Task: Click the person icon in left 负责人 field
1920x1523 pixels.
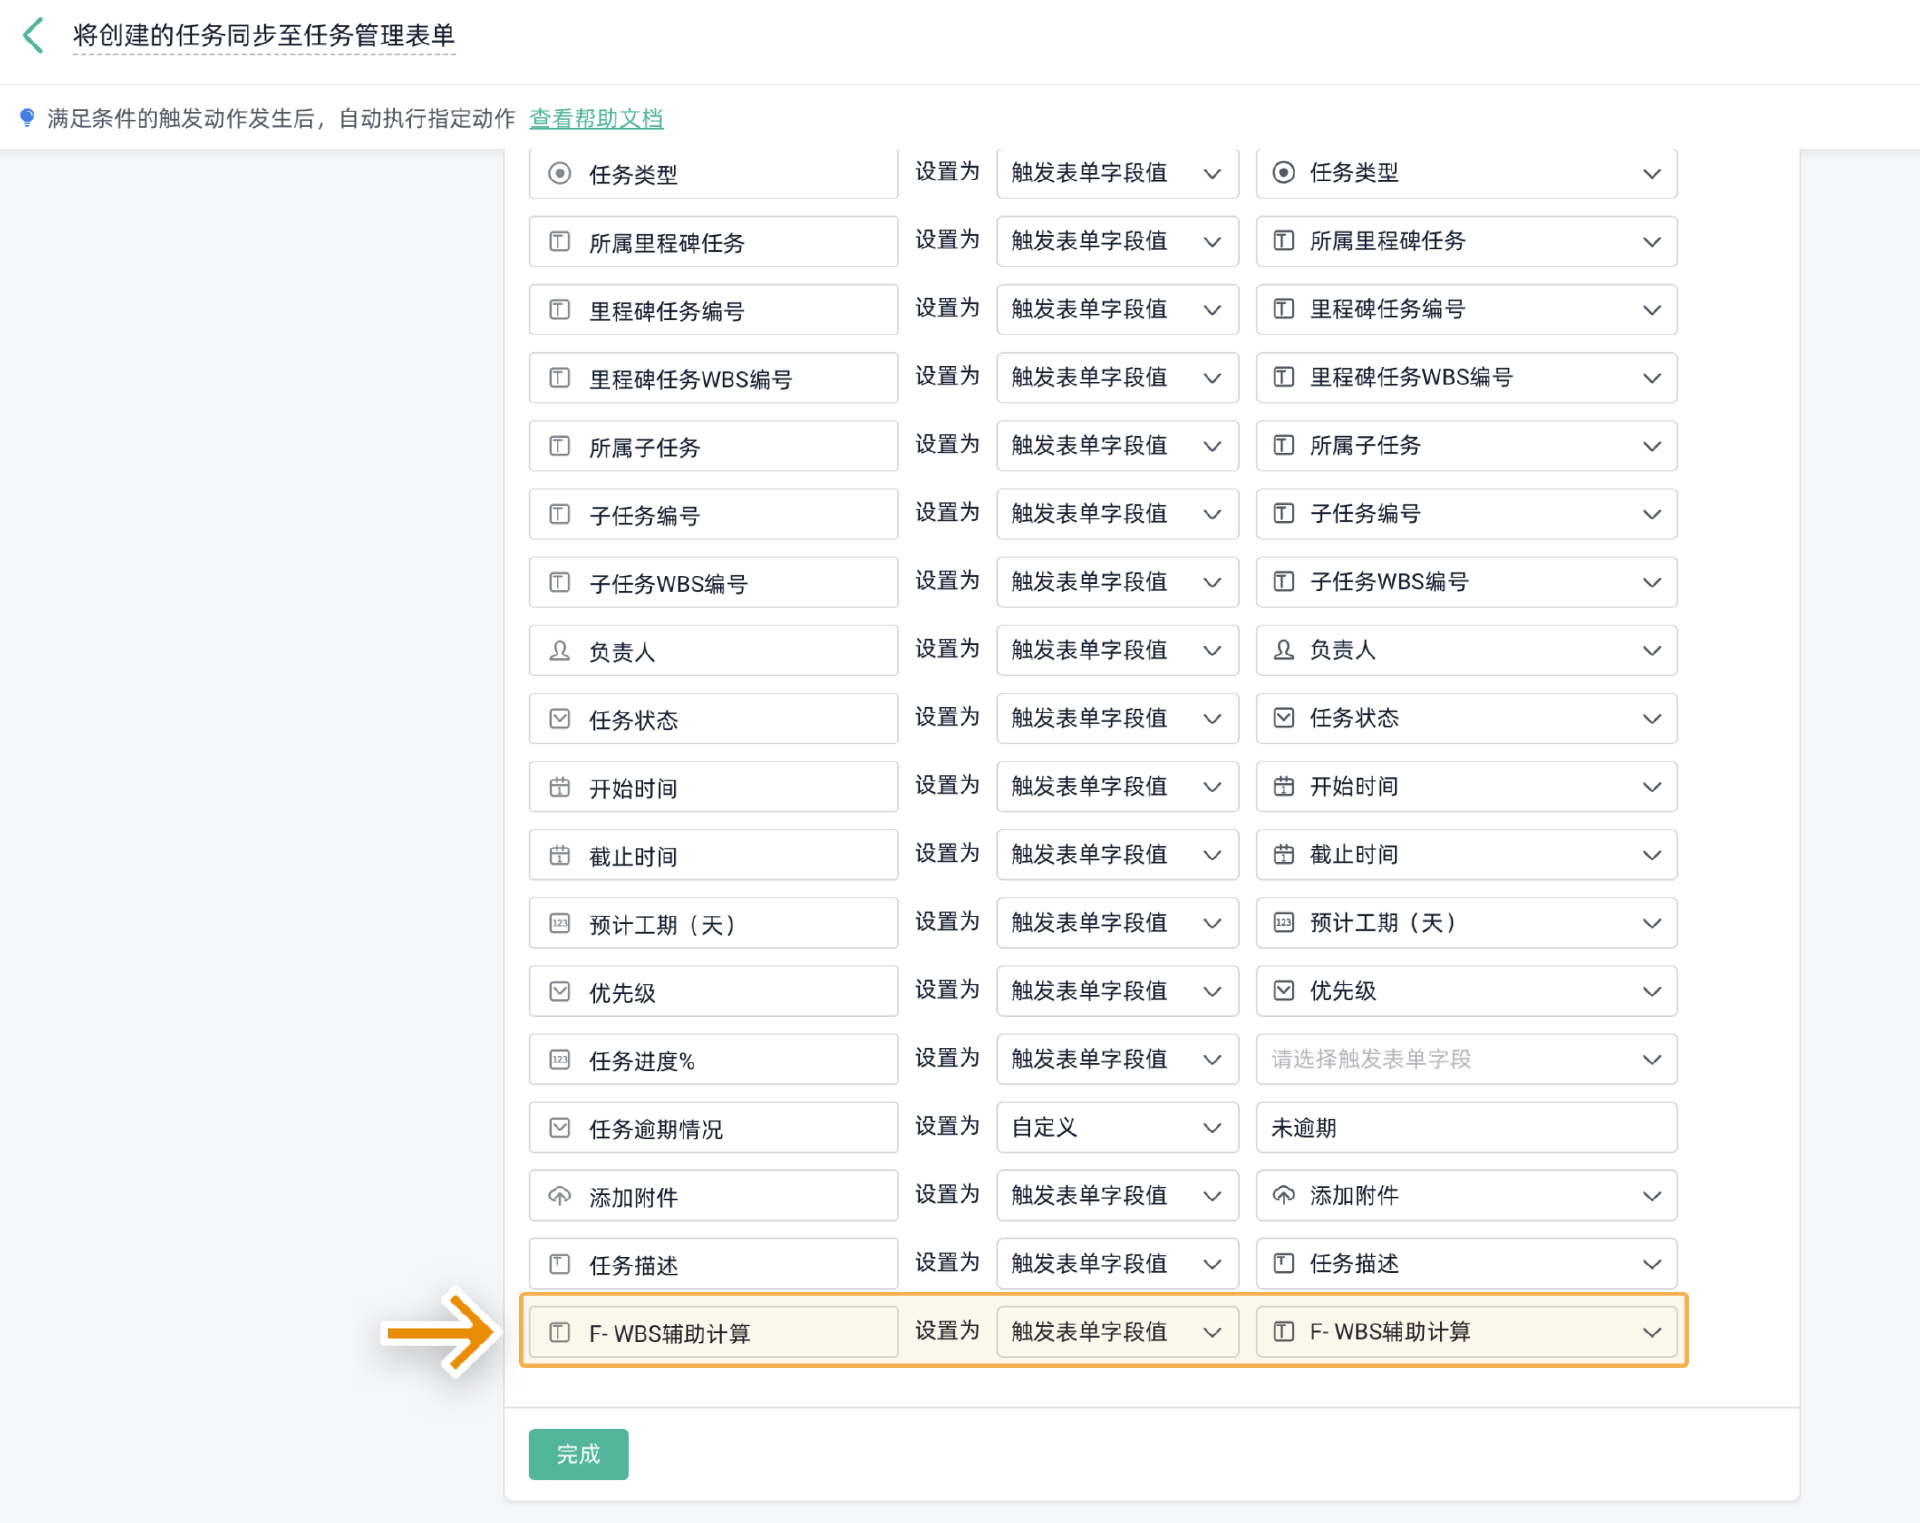Action: (560, 651)
